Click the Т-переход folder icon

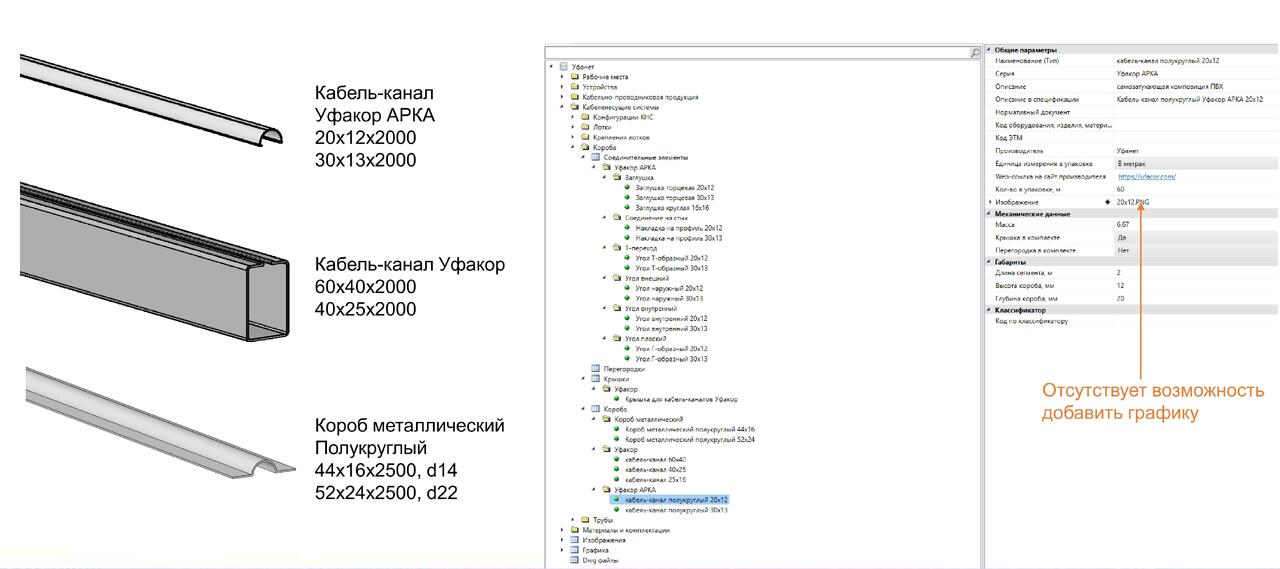[617, 248]
